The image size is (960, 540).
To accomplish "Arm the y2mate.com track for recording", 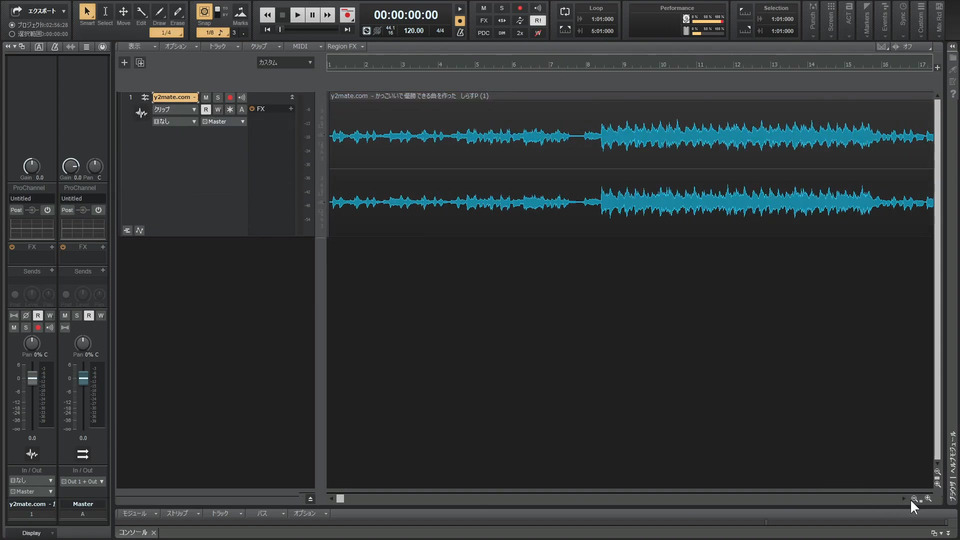I will tap(229, 97).
